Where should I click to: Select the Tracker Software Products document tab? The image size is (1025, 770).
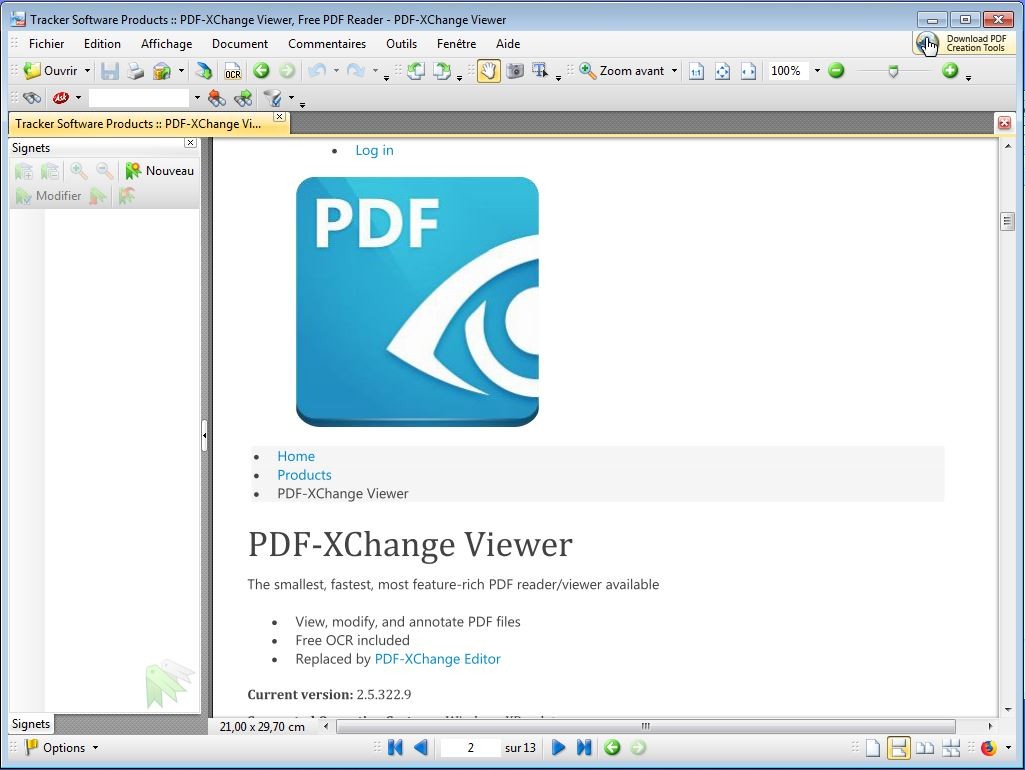click(x=140, y=124)
